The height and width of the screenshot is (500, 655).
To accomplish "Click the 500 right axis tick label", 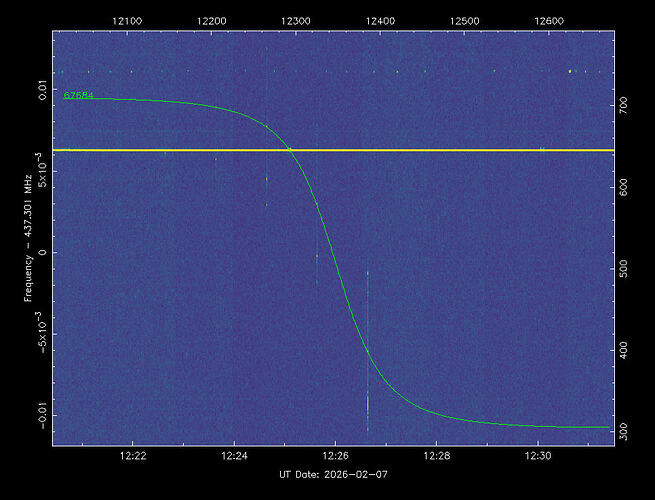I will 624,268.
